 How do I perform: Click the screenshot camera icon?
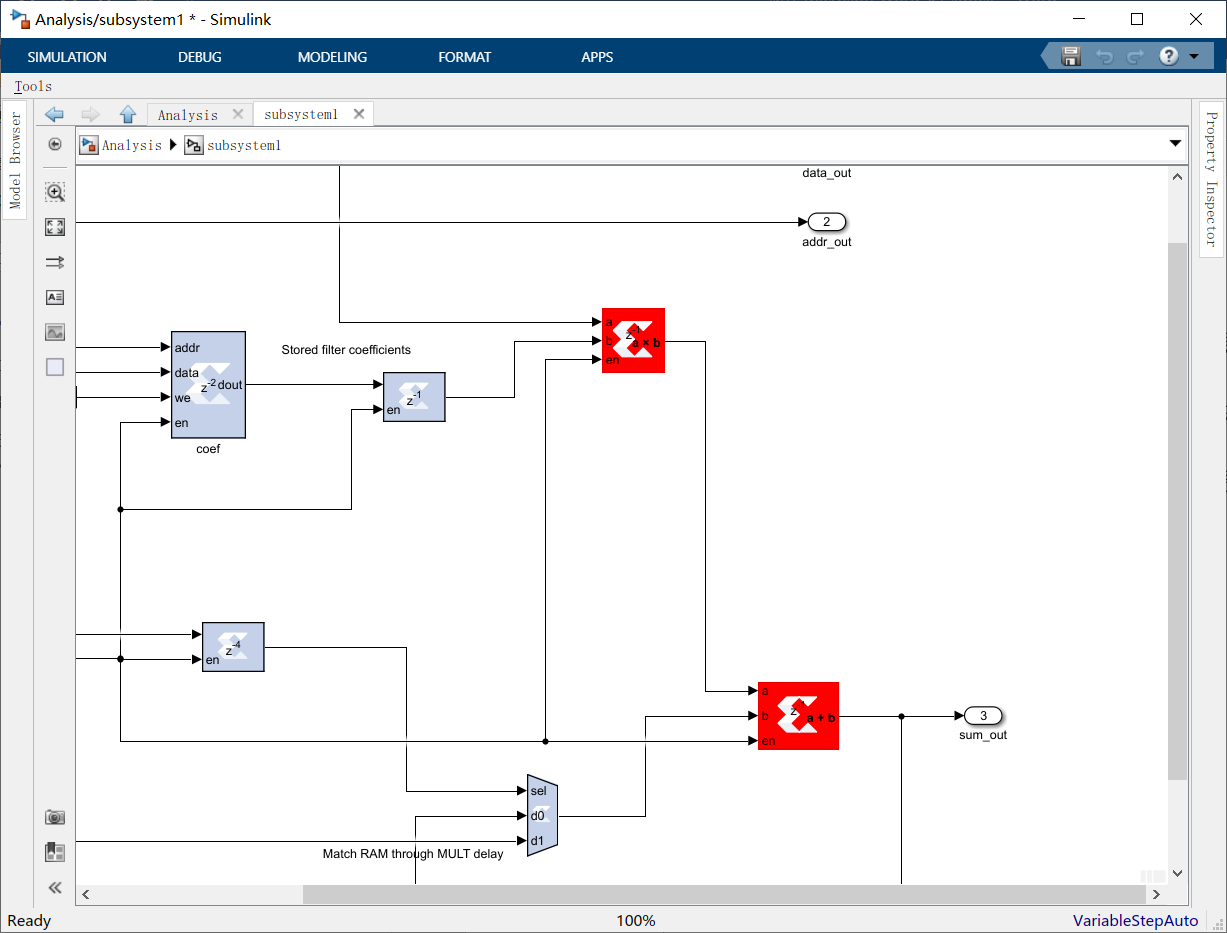[x=55, y=817]
